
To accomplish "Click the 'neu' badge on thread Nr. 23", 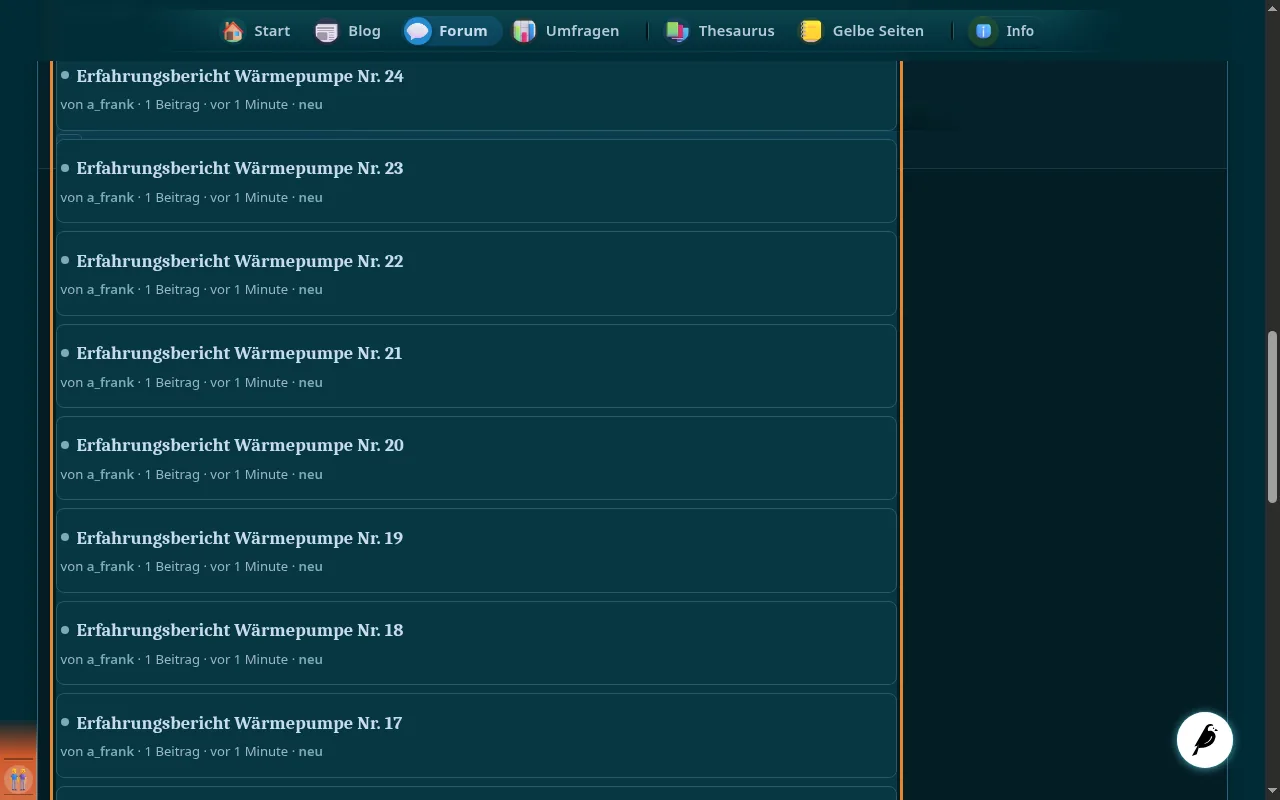I will coord(310,197).
